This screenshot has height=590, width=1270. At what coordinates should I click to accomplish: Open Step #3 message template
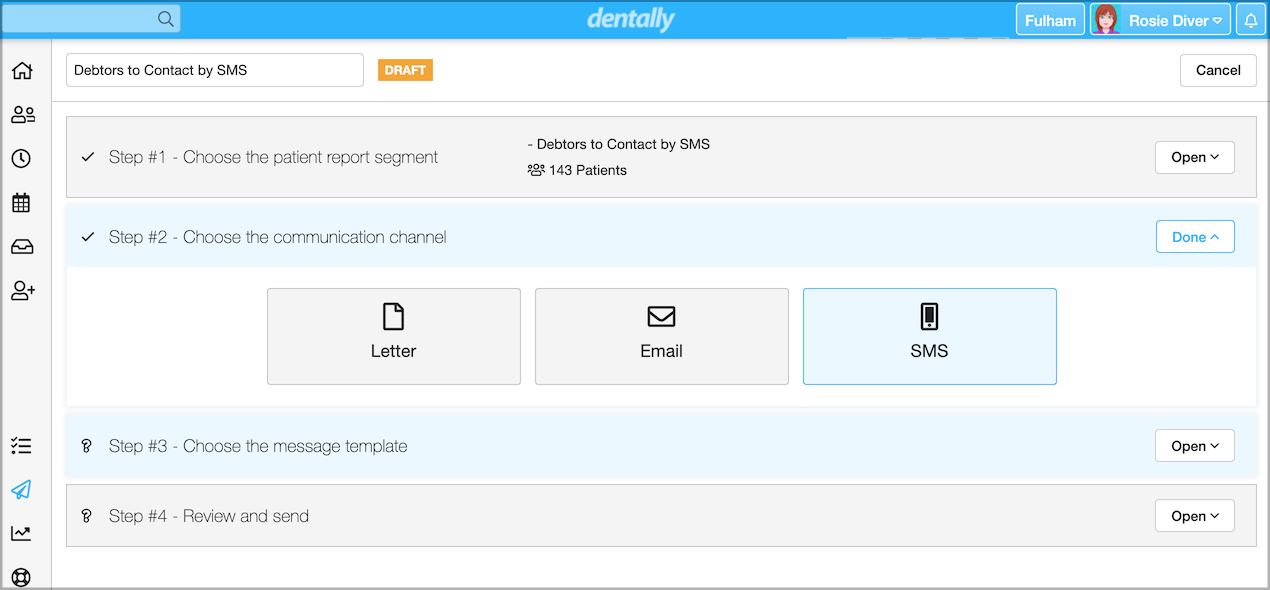pyautogui.click(x=1194, y=445)
